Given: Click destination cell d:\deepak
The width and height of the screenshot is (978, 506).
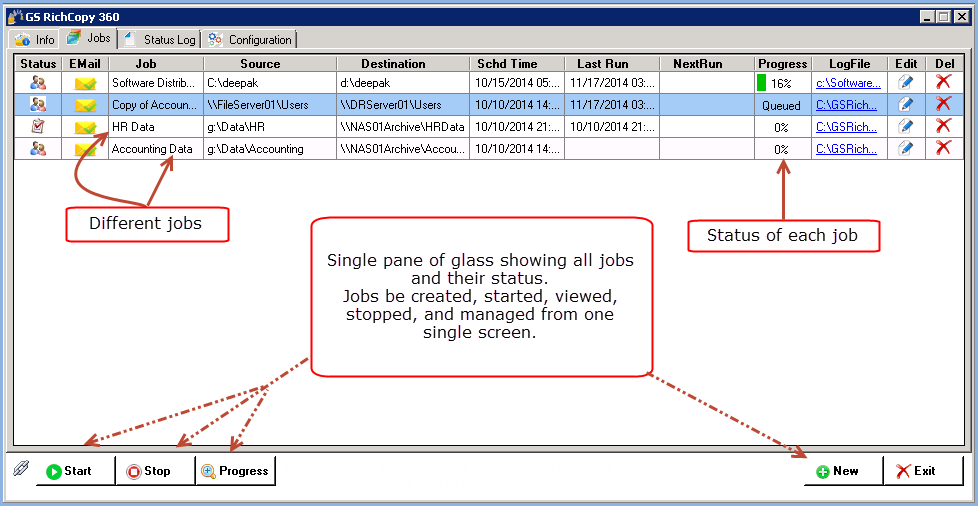Looking at the screenshot, I should 403,83.
